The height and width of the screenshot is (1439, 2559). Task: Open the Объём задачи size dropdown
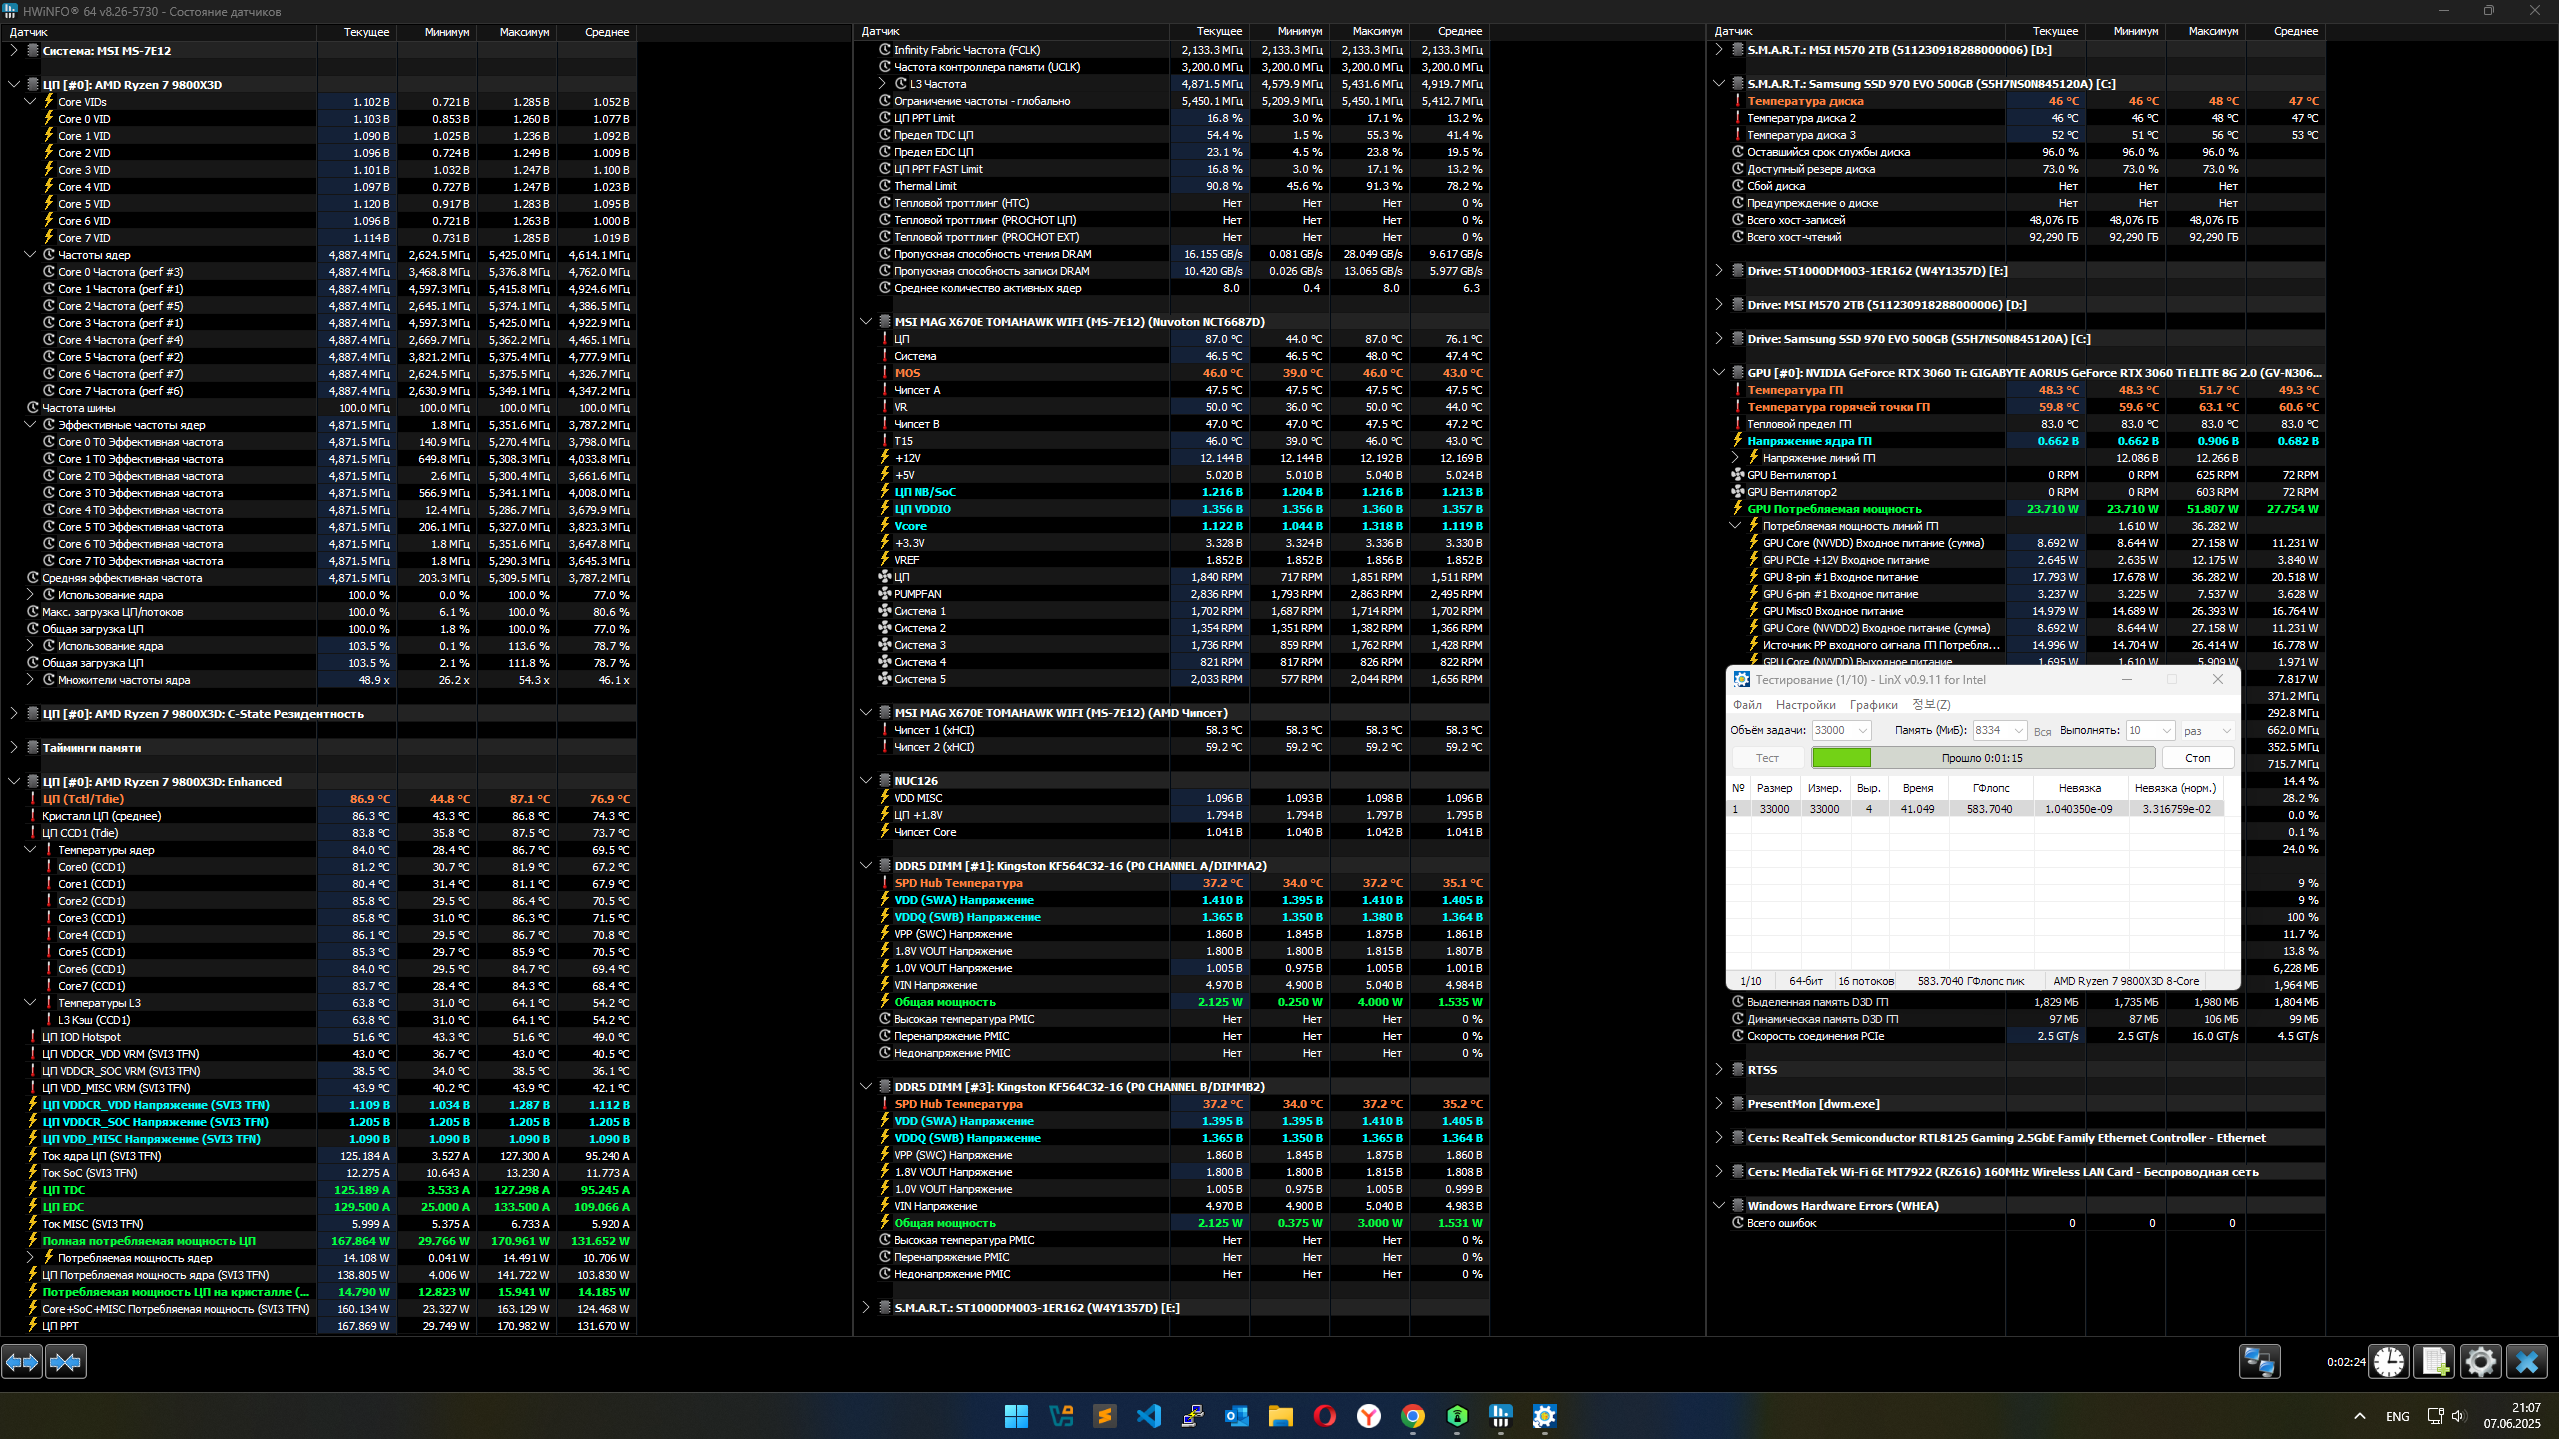[1862, 731]
